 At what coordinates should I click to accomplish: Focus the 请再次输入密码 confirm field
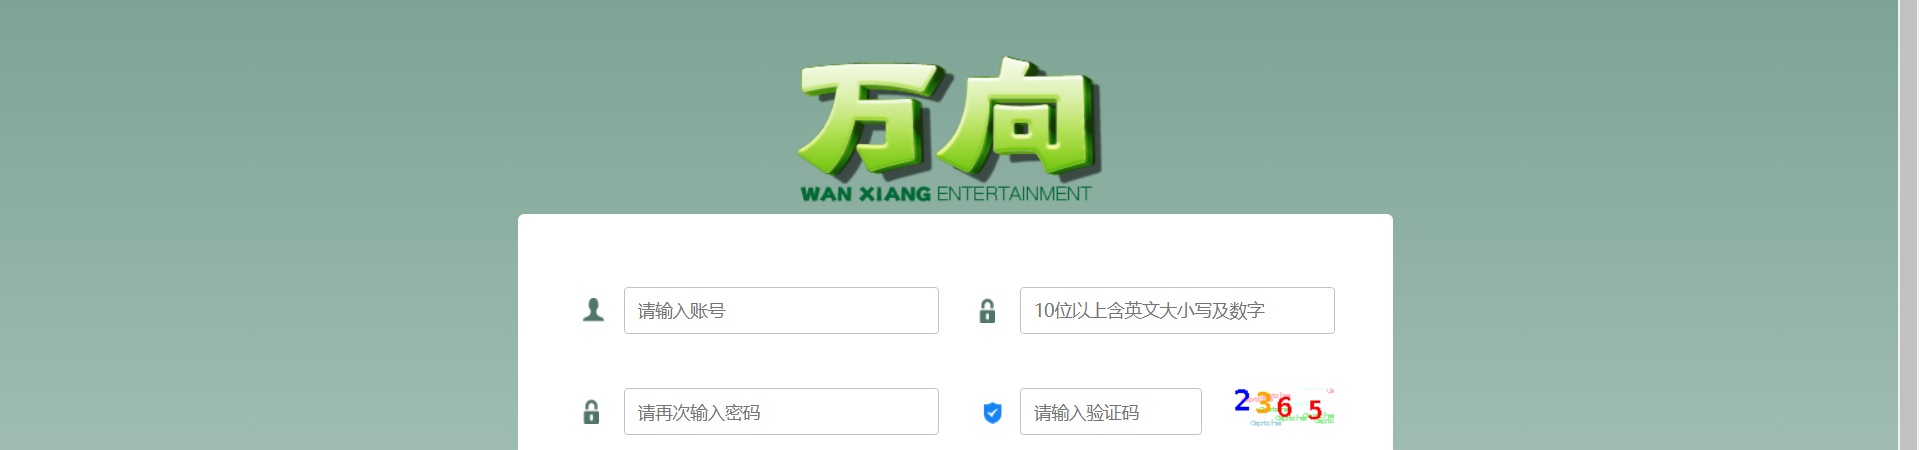(x=781, y=411)
